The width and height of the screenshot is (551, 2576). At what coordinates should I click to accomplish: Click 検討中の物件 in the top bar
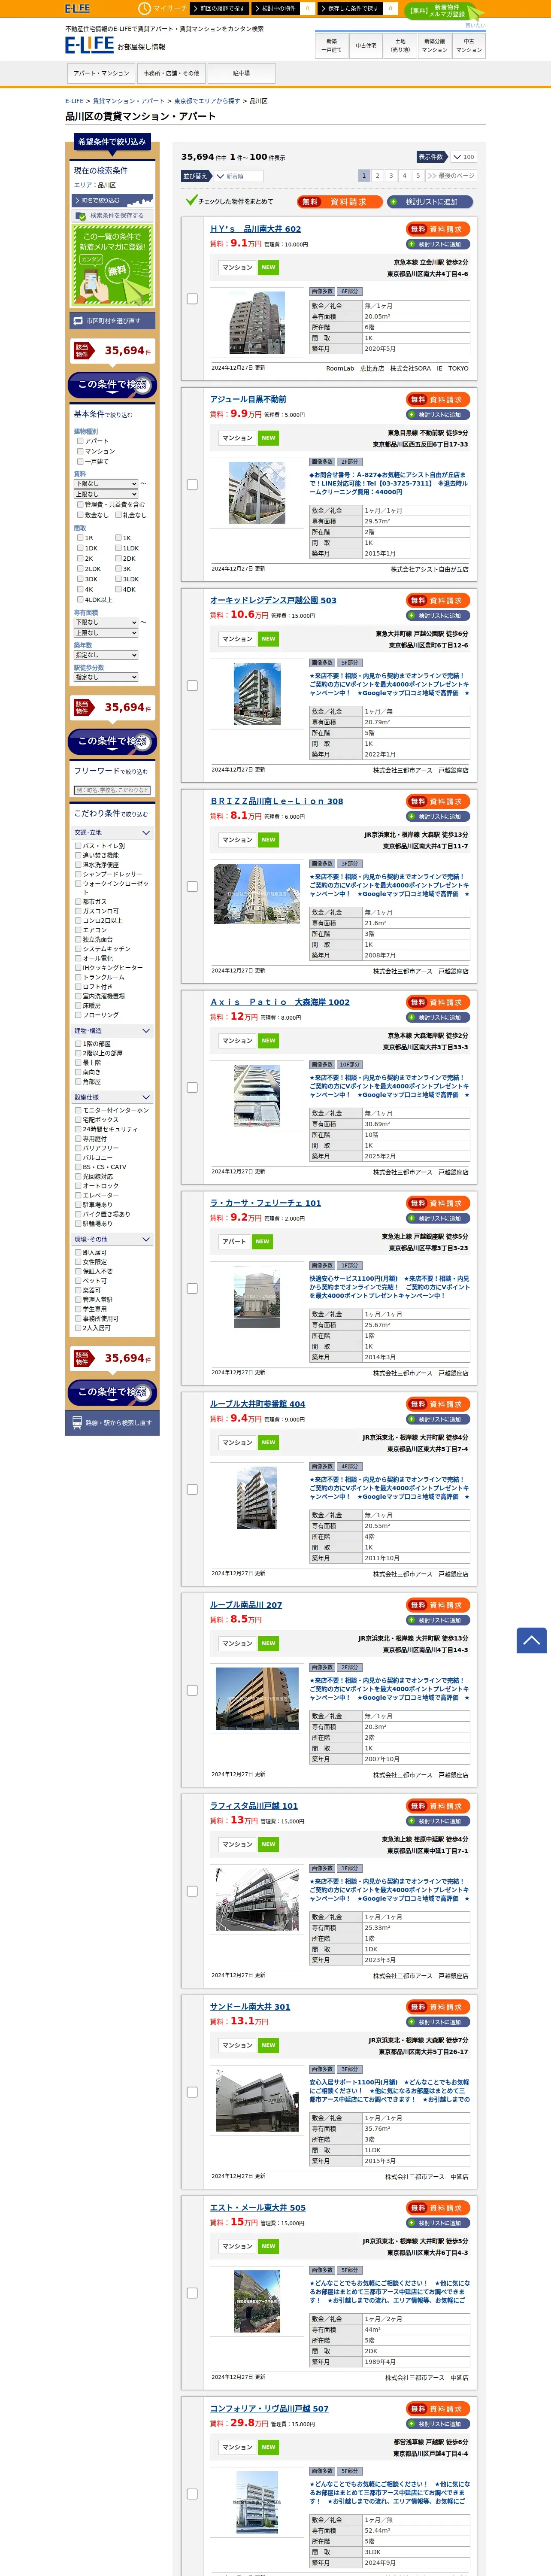tap(277, 8)
